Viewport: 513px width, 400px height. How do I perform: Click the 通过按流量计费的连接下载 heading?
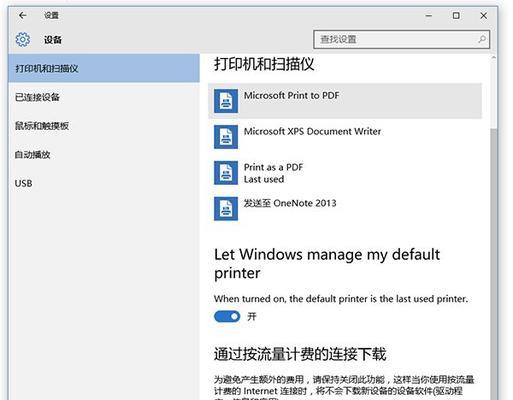coord(300,354)
